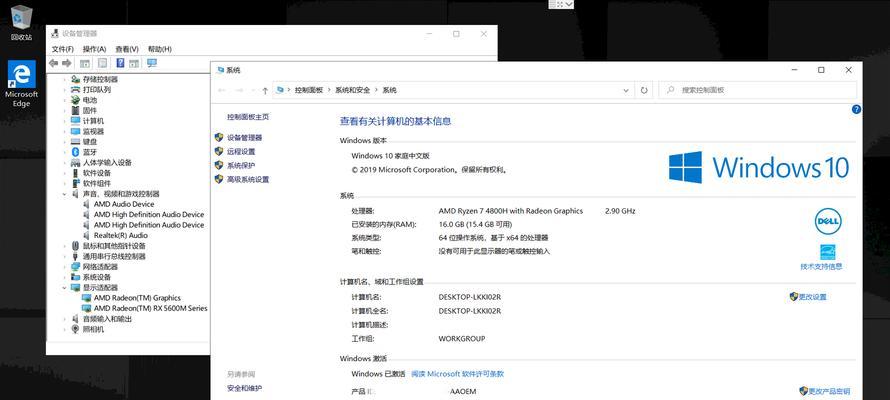Click the scan for hardware changes monitor icon

pyautogui.click(x=152, y=63)
